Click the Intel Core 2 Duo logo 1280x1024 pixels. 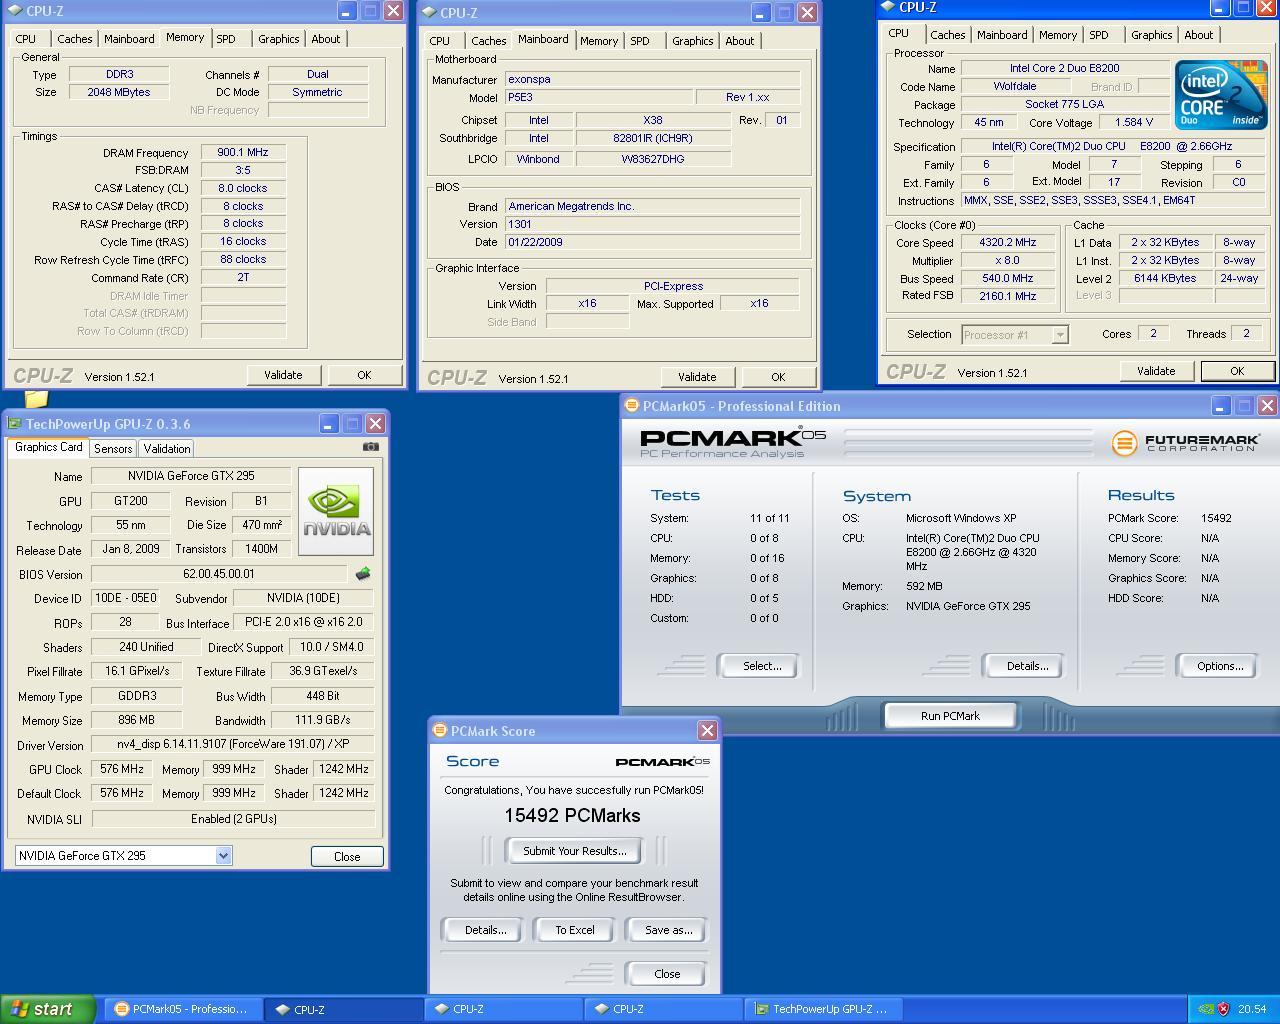1221,95
